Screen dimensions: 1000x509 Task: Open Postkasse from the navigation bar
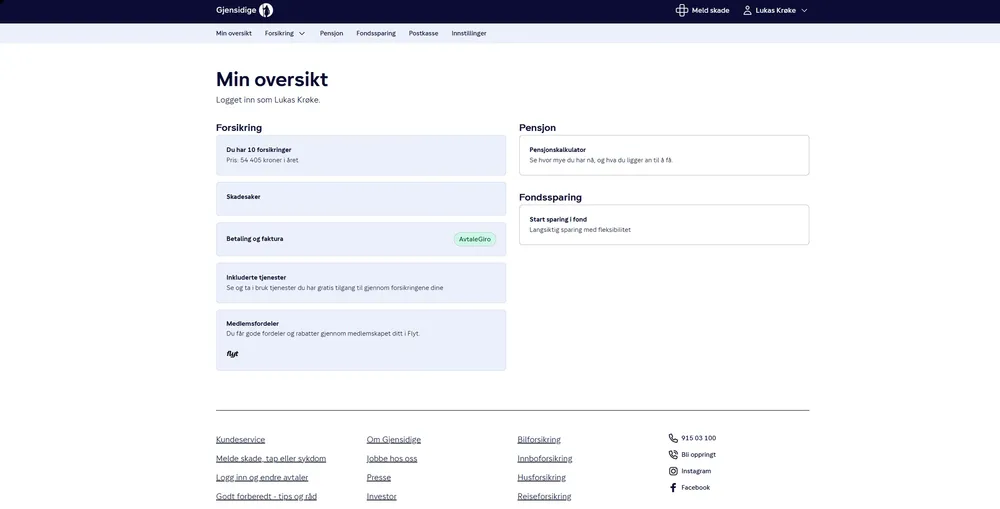tap(423, 33)
